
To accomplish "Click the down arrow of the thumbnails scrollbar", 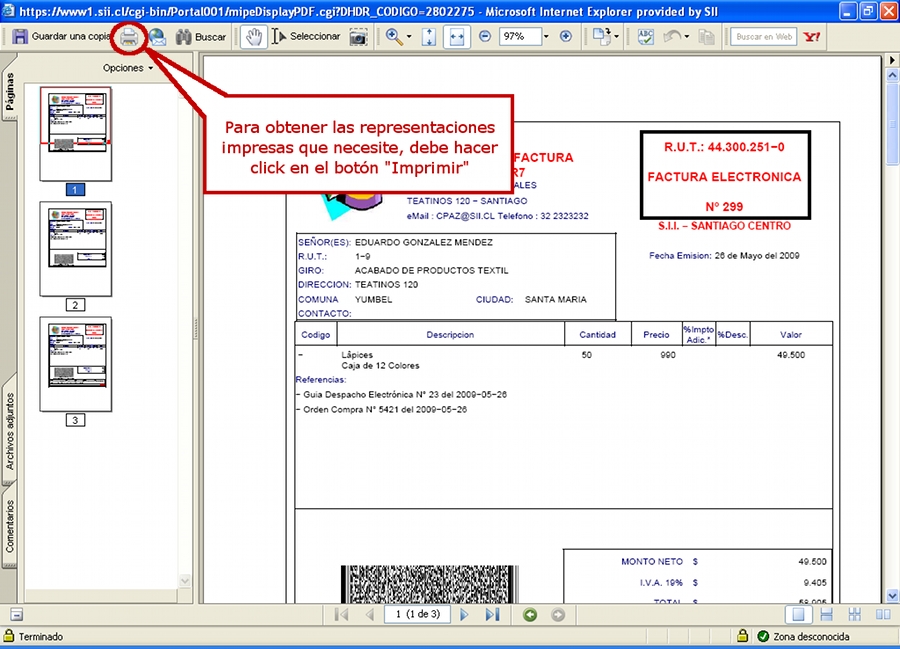I will pos(185,581).
